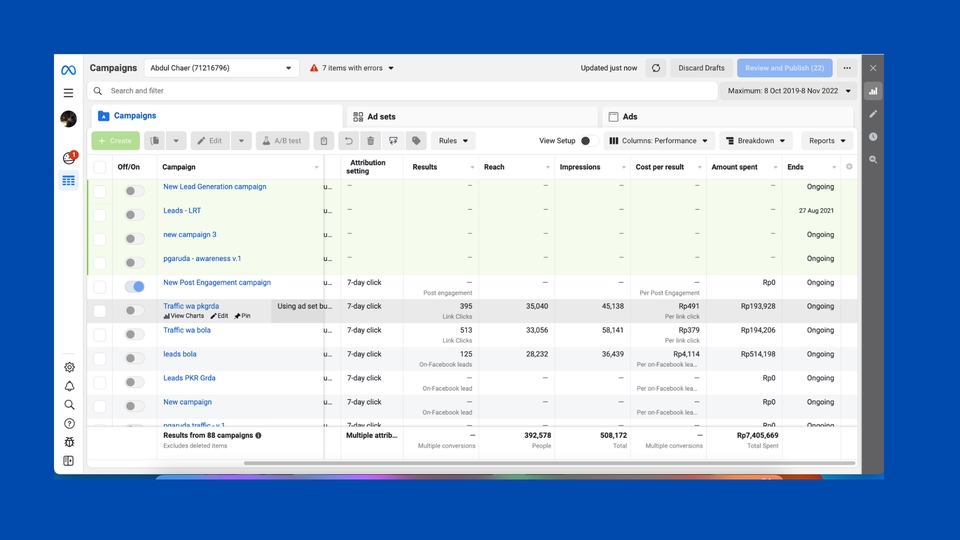Viewport: 960px width, 540px height.
Task: Switch to the Campaigns tab
Action: coord(217,116)
